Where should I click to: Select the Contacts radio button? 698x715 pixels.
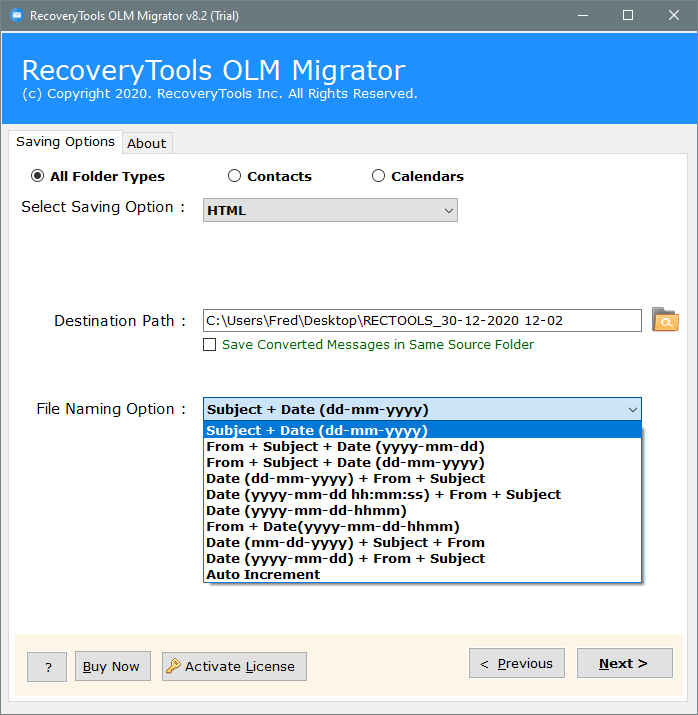(x=234, y=176)
